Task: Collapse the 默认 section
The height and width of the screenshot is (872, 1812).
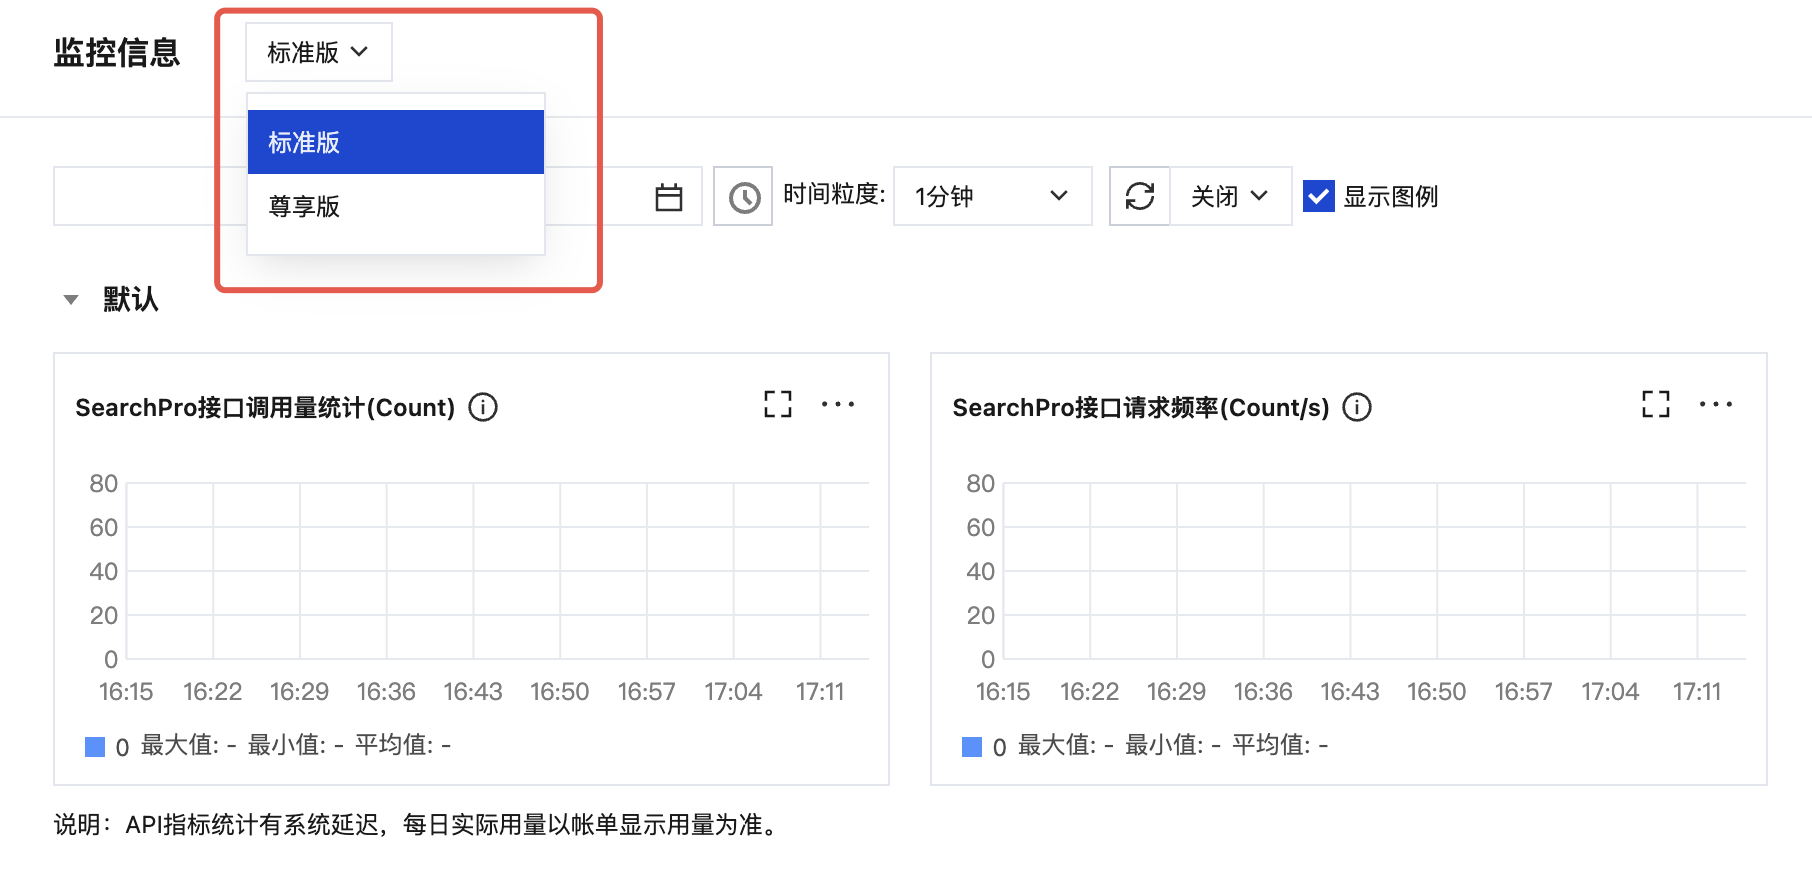Action: pos(71,299)
